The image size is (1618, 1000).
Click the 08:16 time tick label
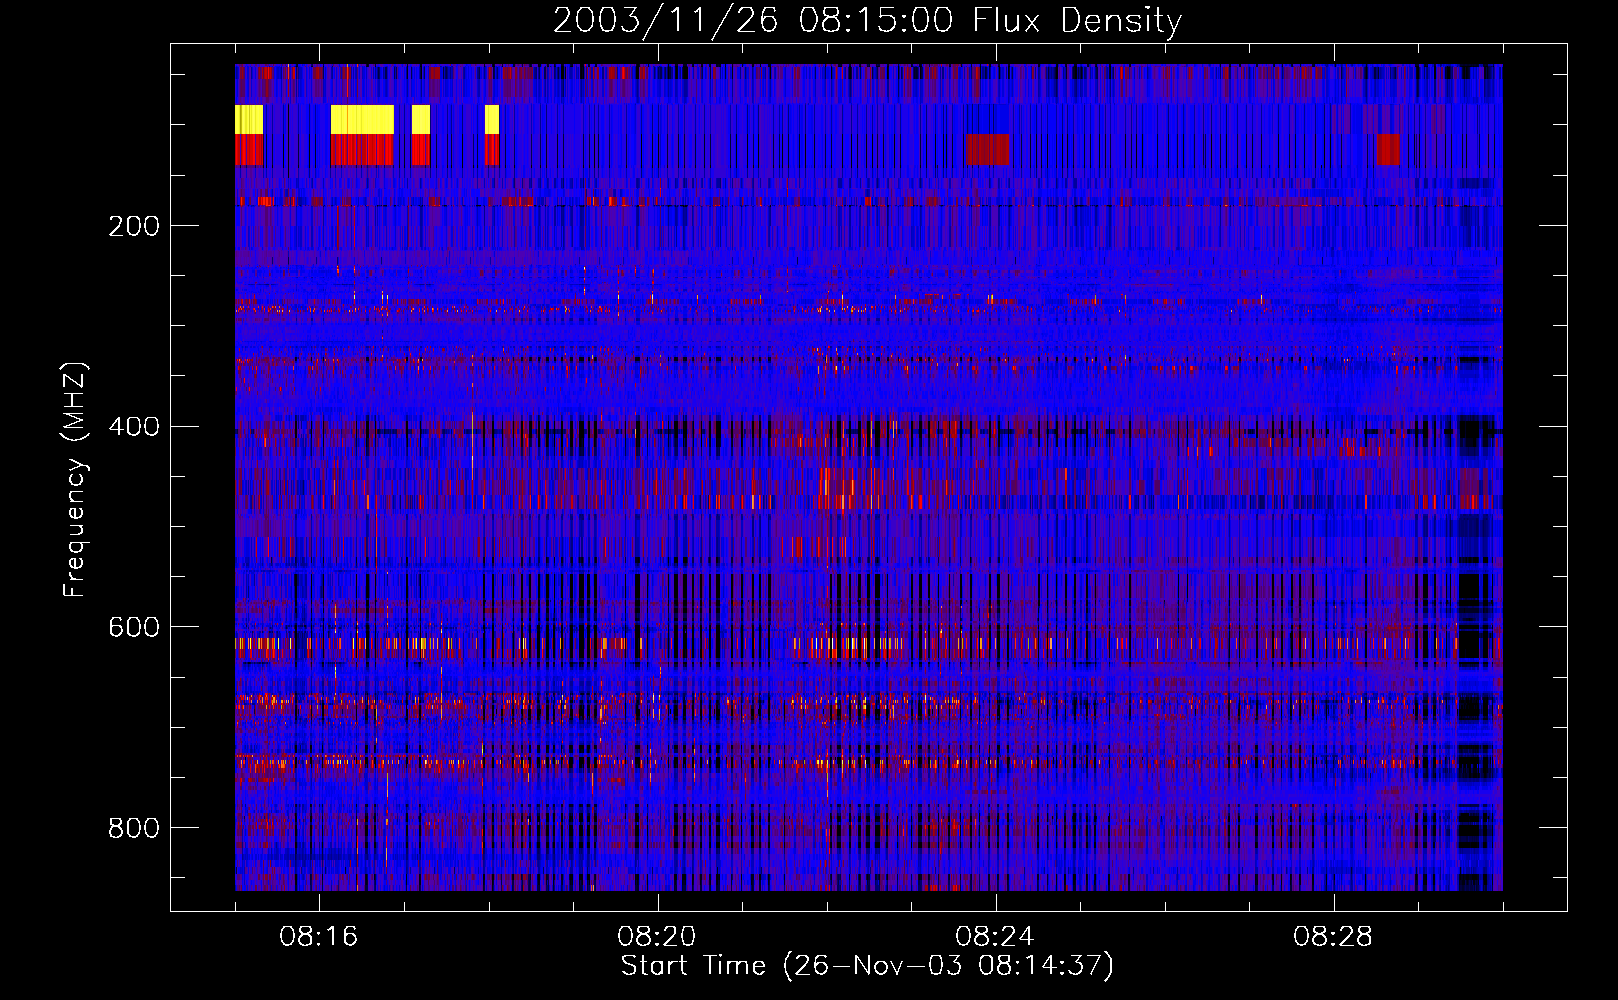point(319,937)
